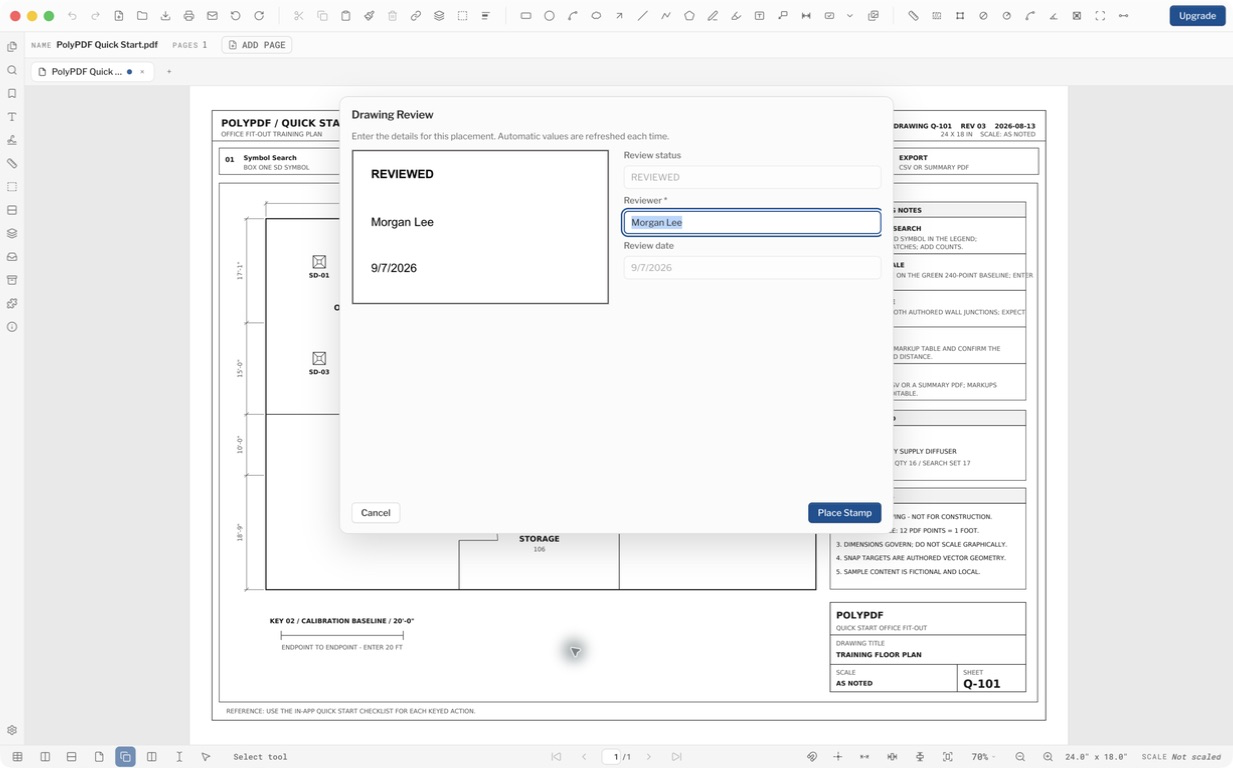Open the 70% zoom level dropdown
Viewport: 1233px width, 768px height.
point(984,757)
